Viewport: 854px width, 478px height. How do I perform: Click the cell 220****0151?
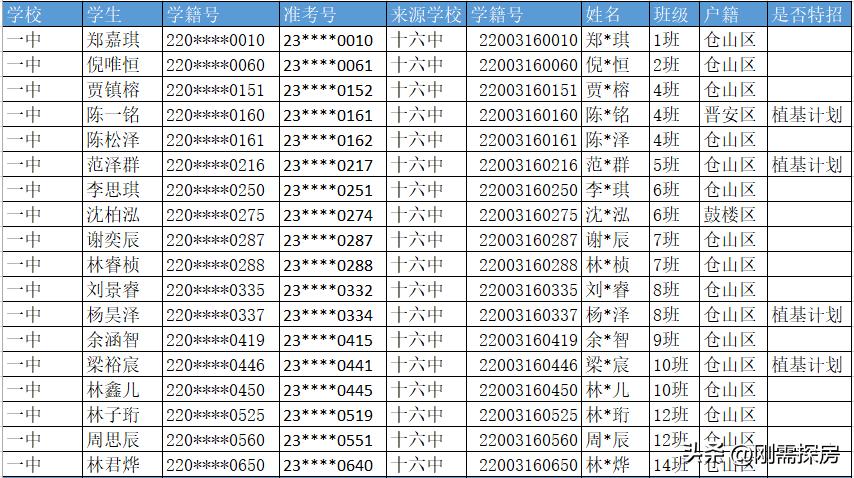coord(216,90)
